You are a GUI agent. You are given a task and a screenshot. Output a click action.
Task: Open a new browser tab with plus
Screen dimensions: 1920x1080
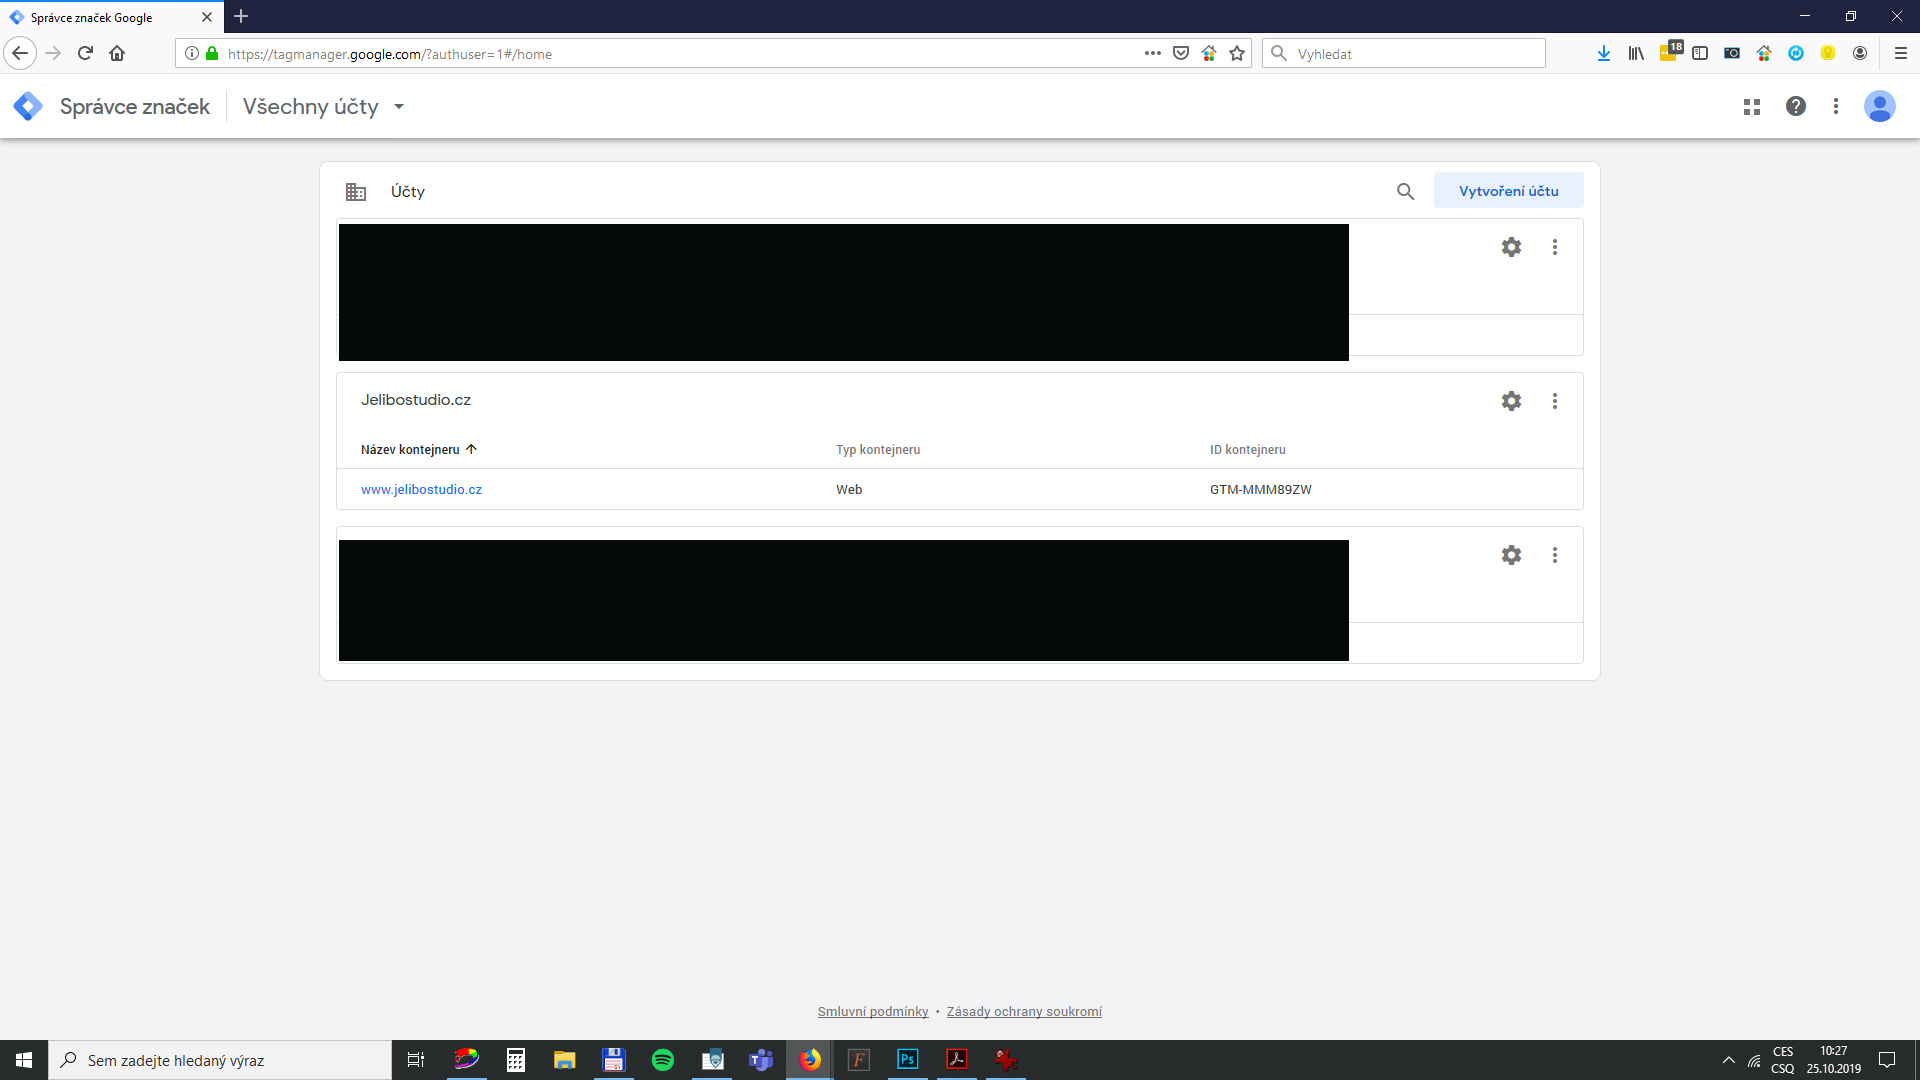pos(241,16)
